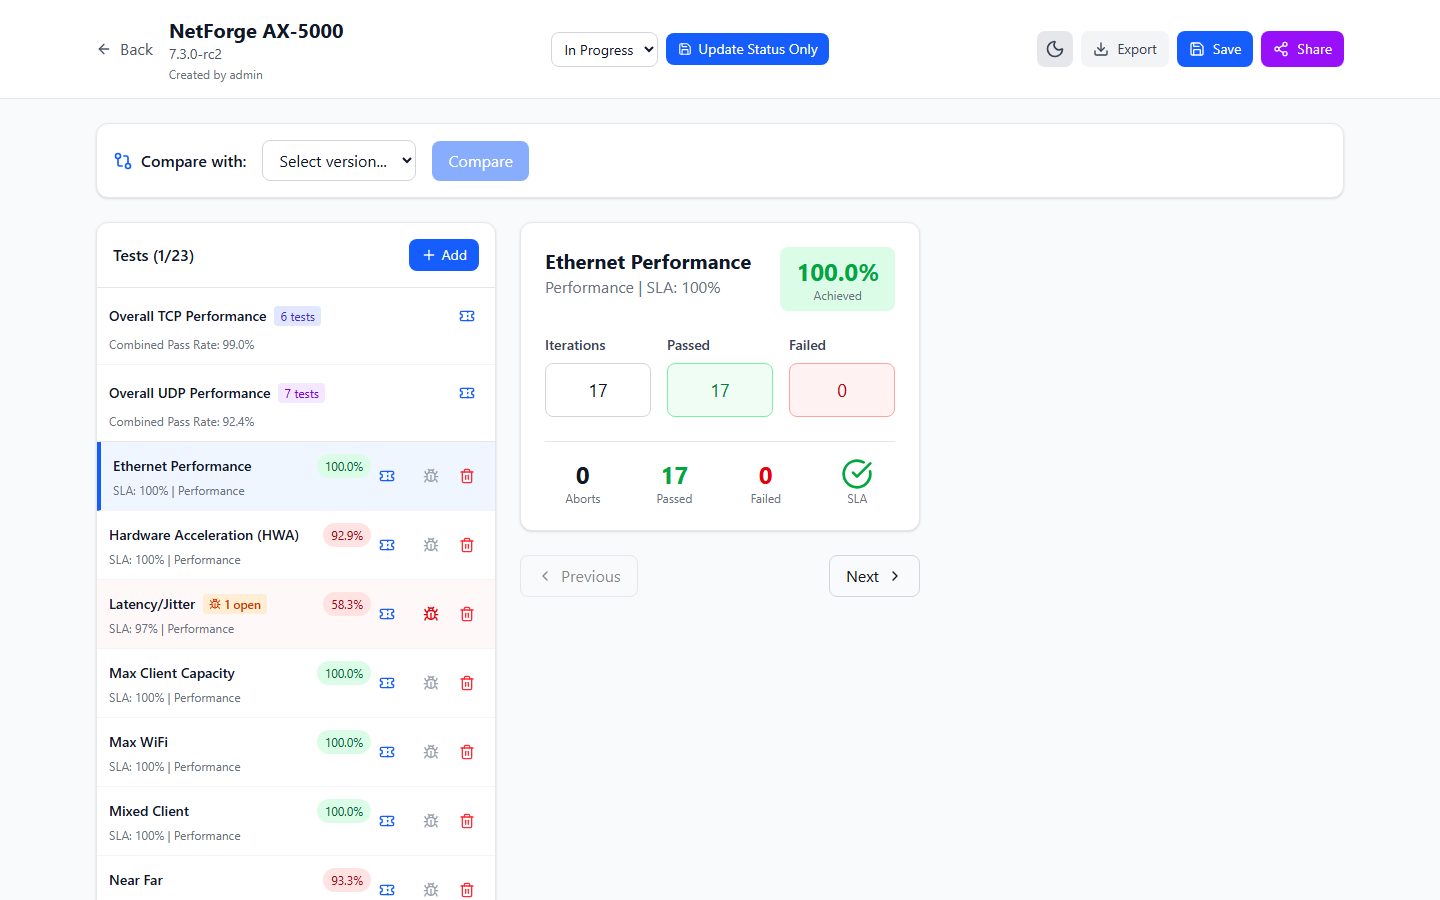Open red bug icon for Latency/Jitter

point(431,614)
